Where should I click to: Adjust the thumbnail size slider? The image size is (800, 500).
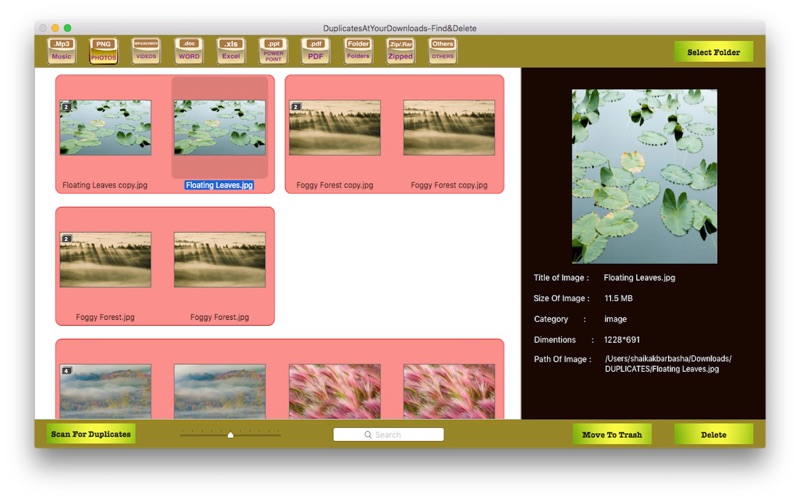(231, 435)
